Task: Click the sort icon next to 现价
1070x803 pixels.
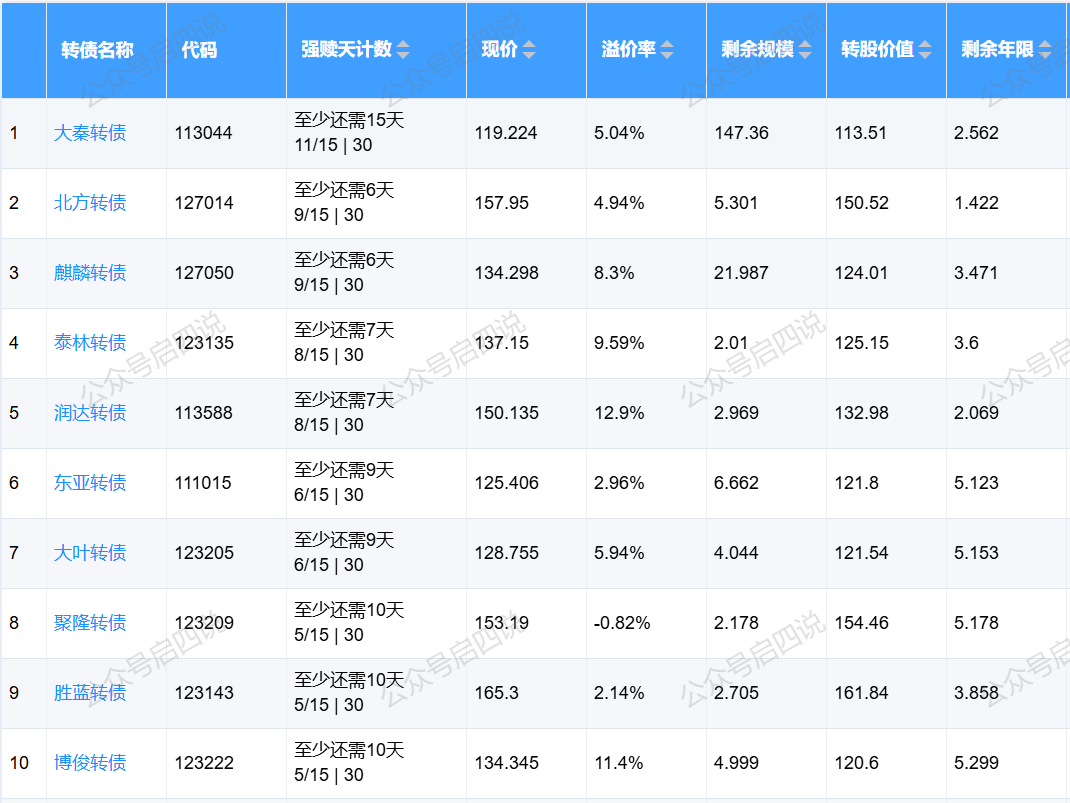Action: 529,50
